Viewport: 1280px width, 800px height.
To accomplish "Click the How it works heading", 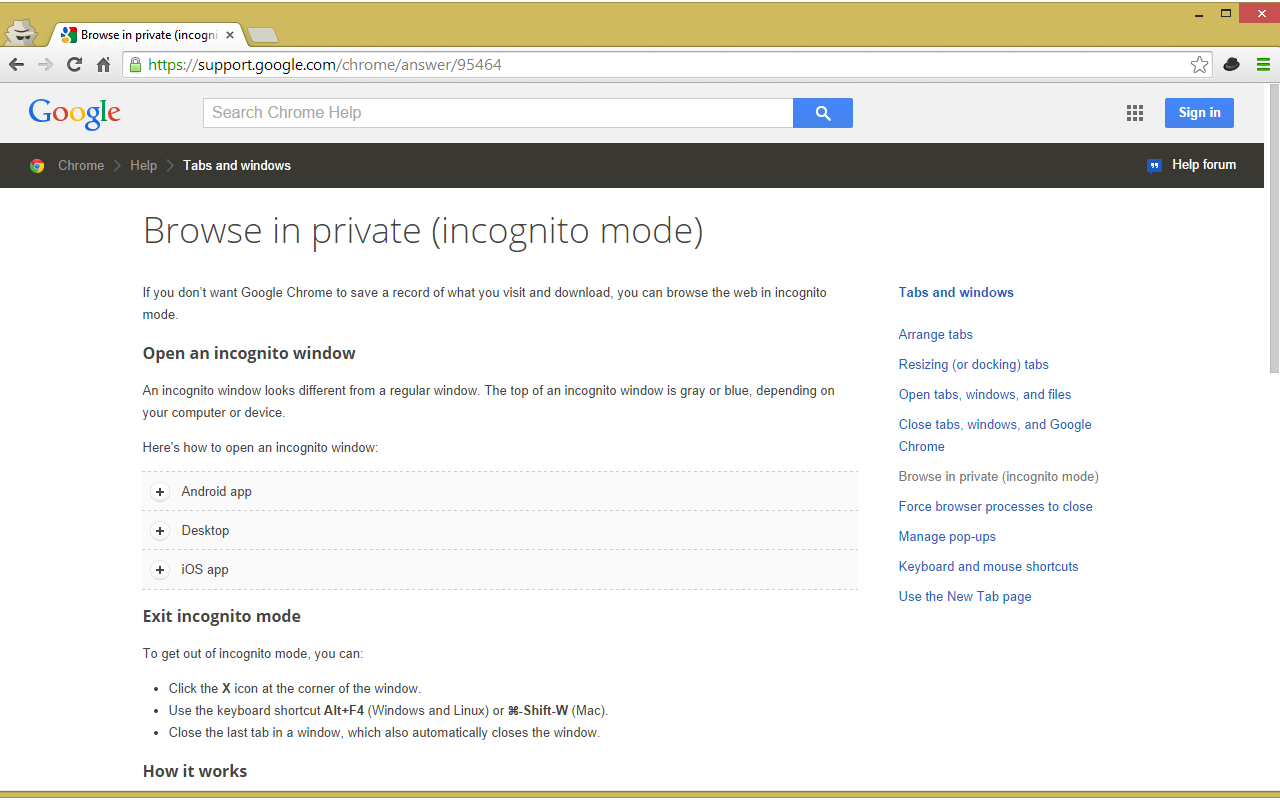I will tap(195, 771).
